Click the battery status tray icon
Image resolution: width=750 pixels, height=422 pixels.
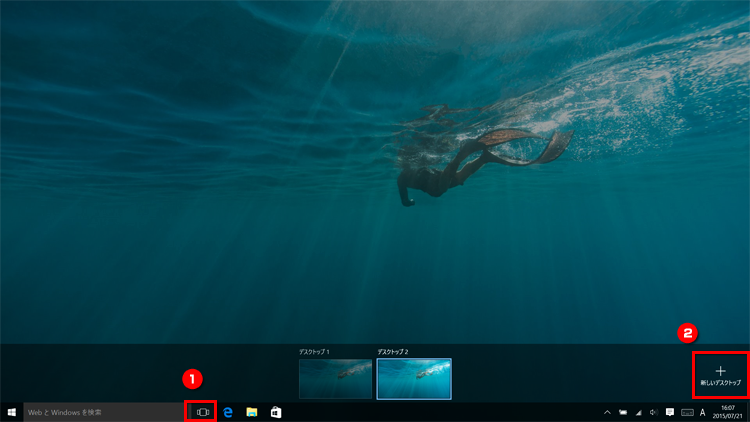622,412
